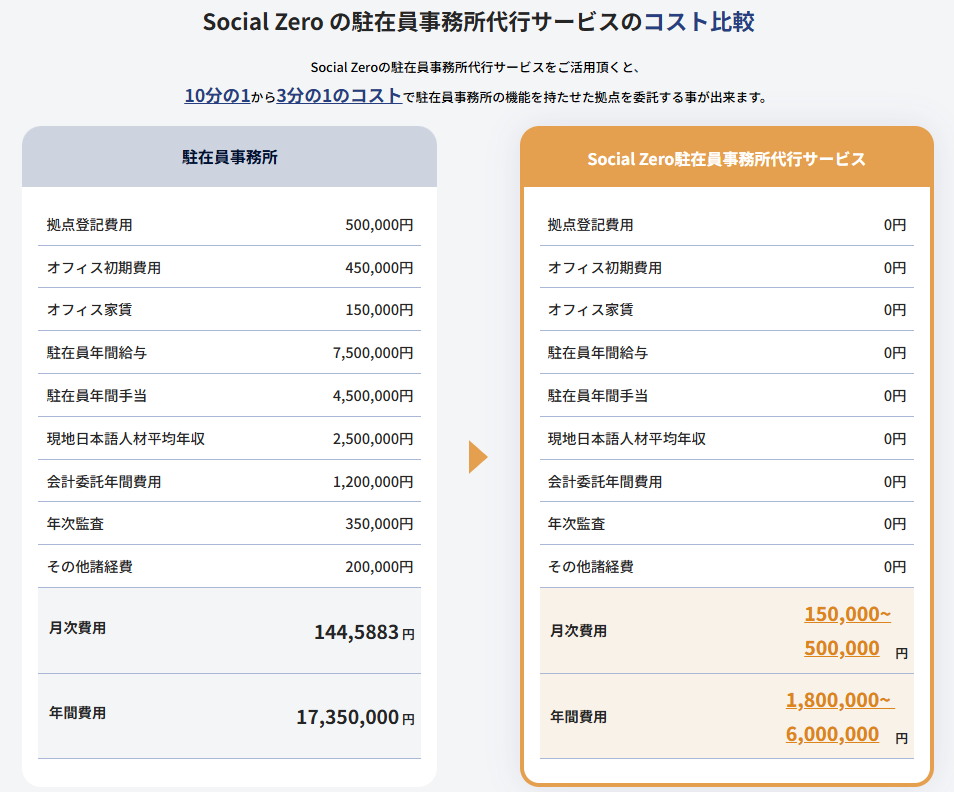Screen dimensions: 954x792
Task: Select the 500,000円 拠点登記費用 value
Action: 378,225
